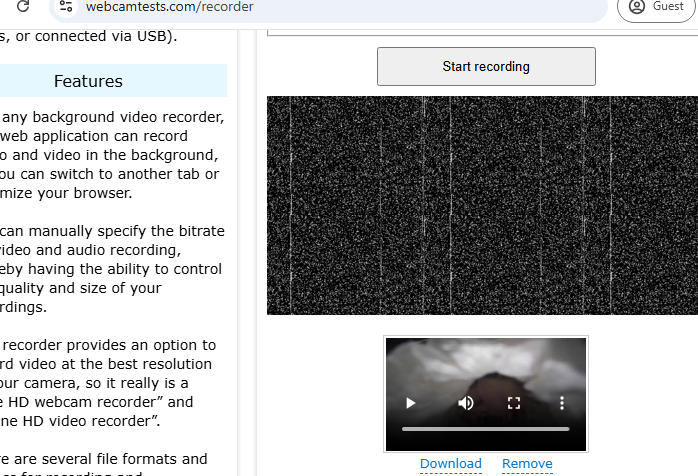Image resolution: width=698 pixels, height=476 pixels.
Task: Click the text mentioning connected via USB
Action: (90, 37)
